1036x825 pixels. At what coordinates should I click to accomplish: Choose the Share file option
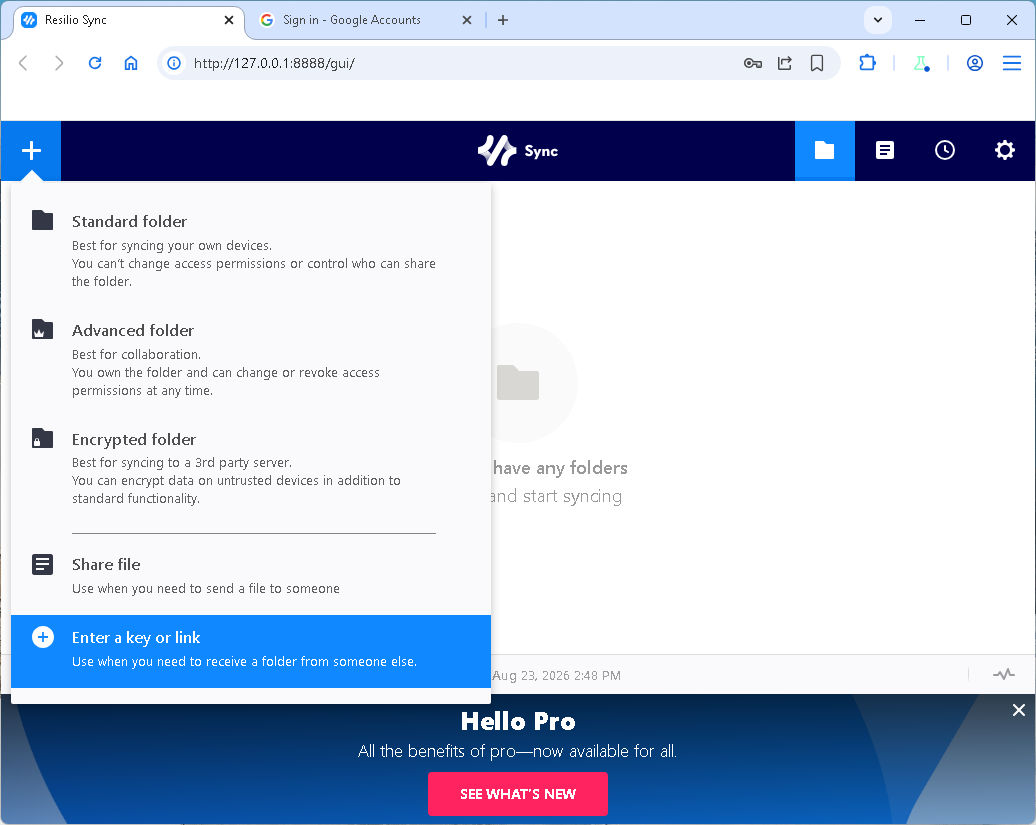(251, 575)
